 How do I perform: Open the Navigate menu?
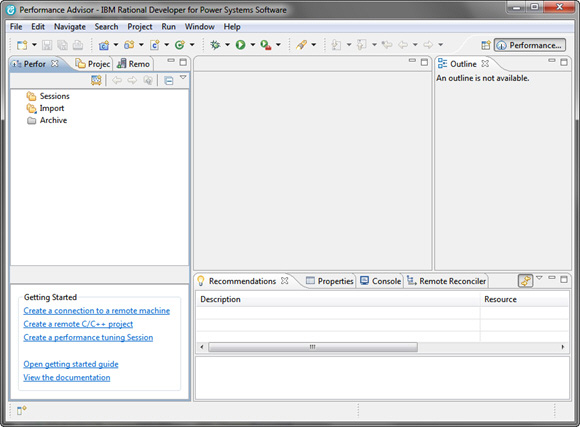[x=70, y=27]
